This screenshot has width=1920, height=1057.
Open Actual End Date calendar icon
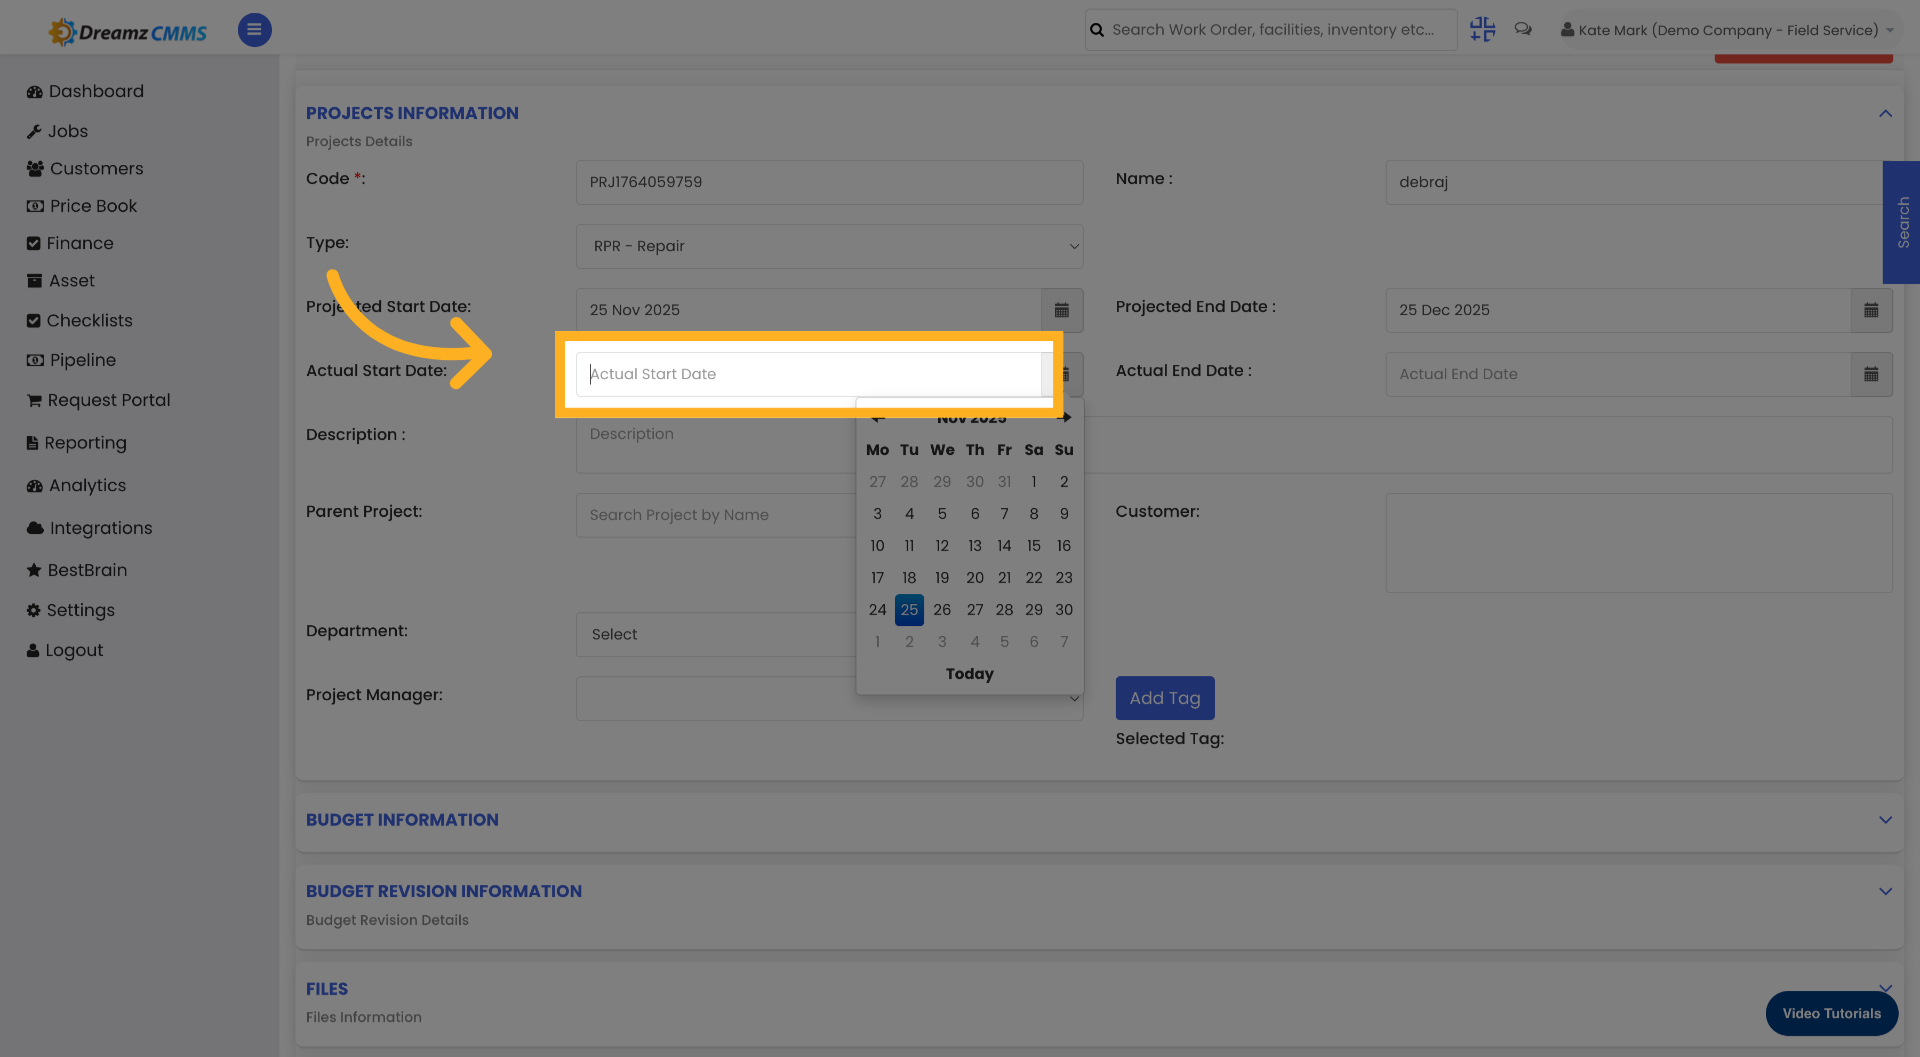click(x=1871, y=374)
